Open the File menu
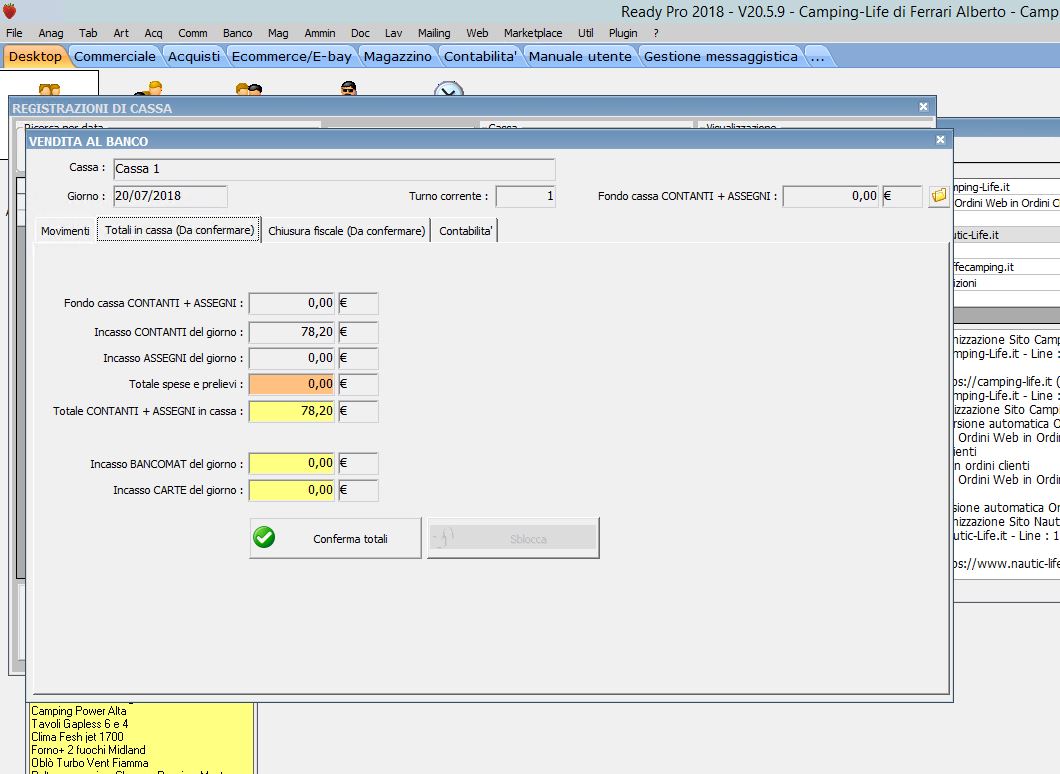 tap(14, 33)
